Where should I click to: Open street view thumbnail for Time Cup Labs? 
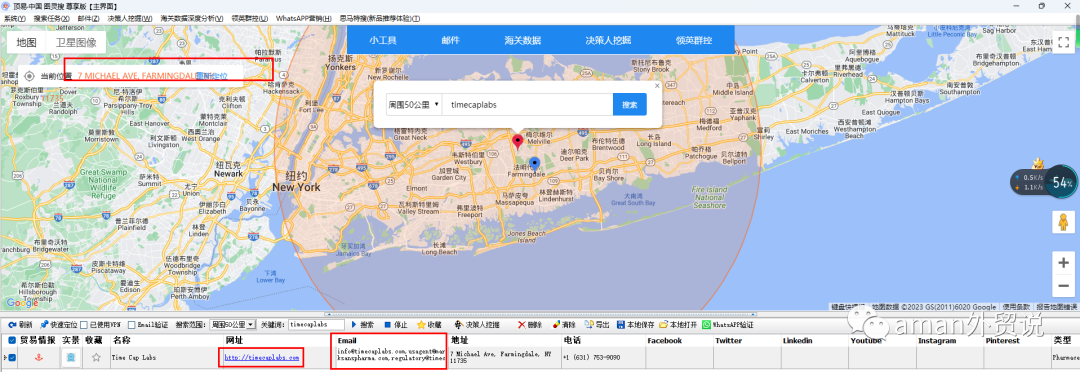(71, 358)
